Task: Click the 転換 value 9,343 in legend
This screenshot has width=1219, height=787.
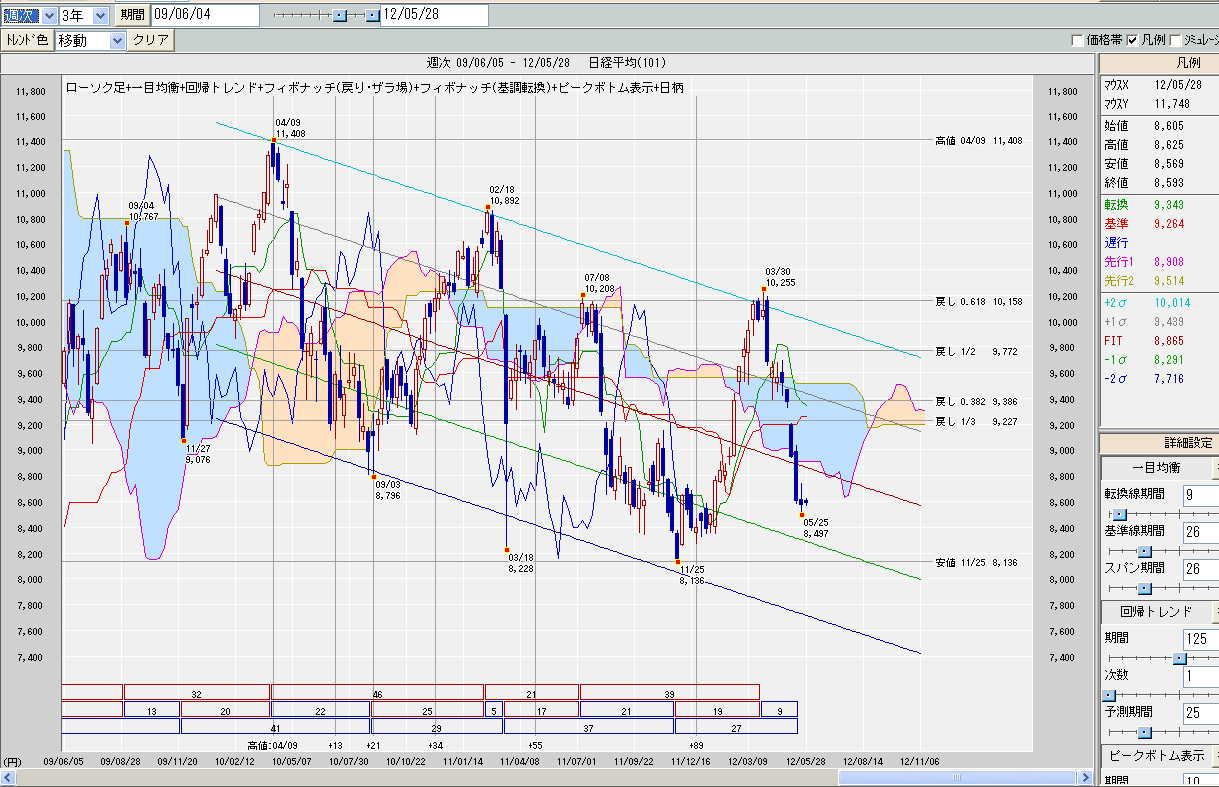Action: tap(1169, 204)
